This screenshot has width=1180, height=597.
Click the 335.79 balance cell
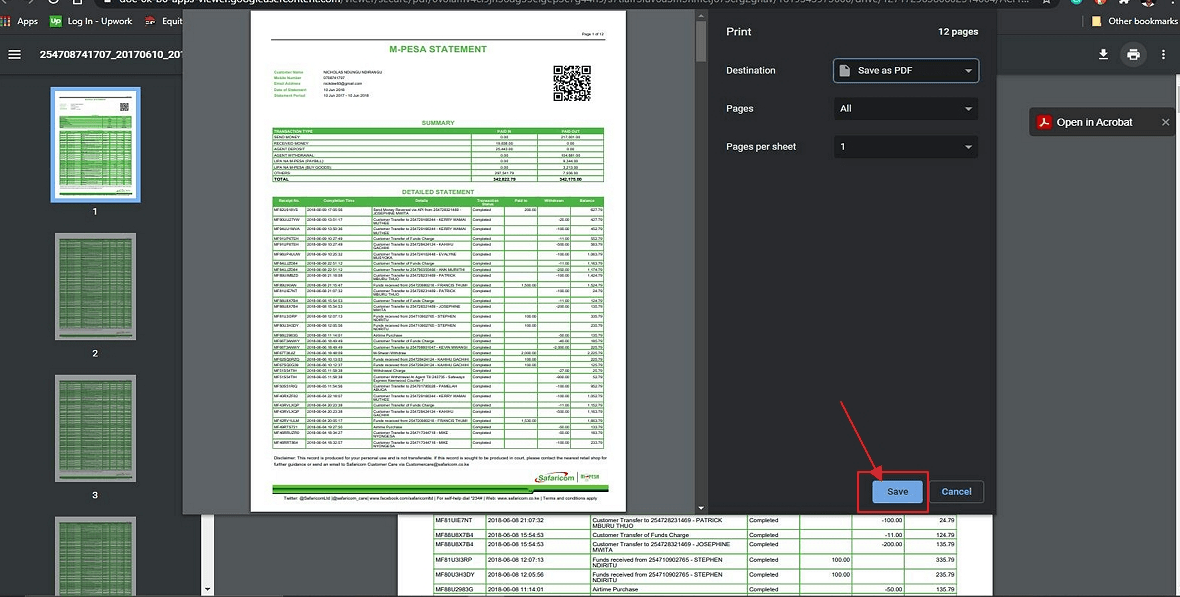click(945, 560)
